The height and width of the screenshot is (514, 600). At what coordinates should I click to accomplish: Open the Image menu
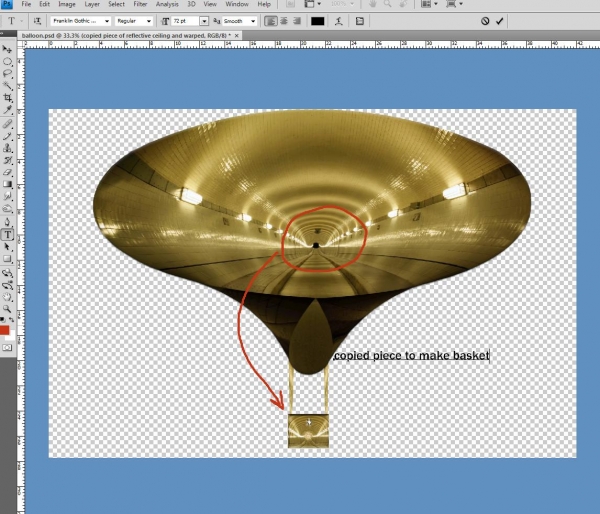67,4
